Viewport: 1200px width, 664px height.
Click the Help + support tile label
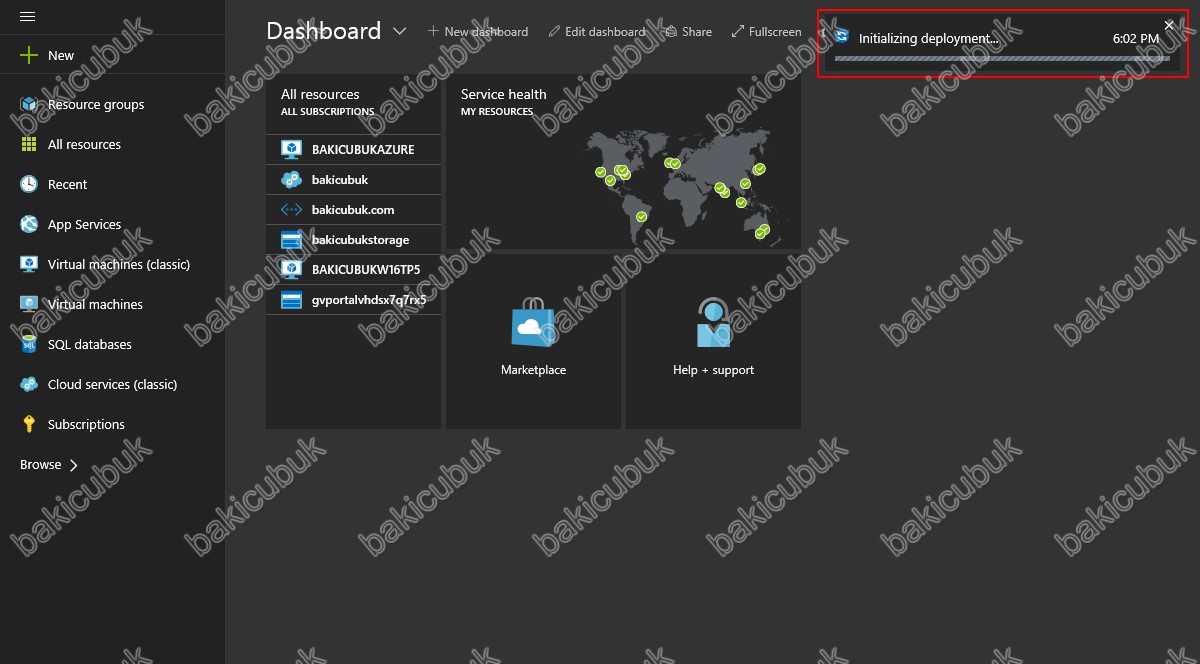713,370
